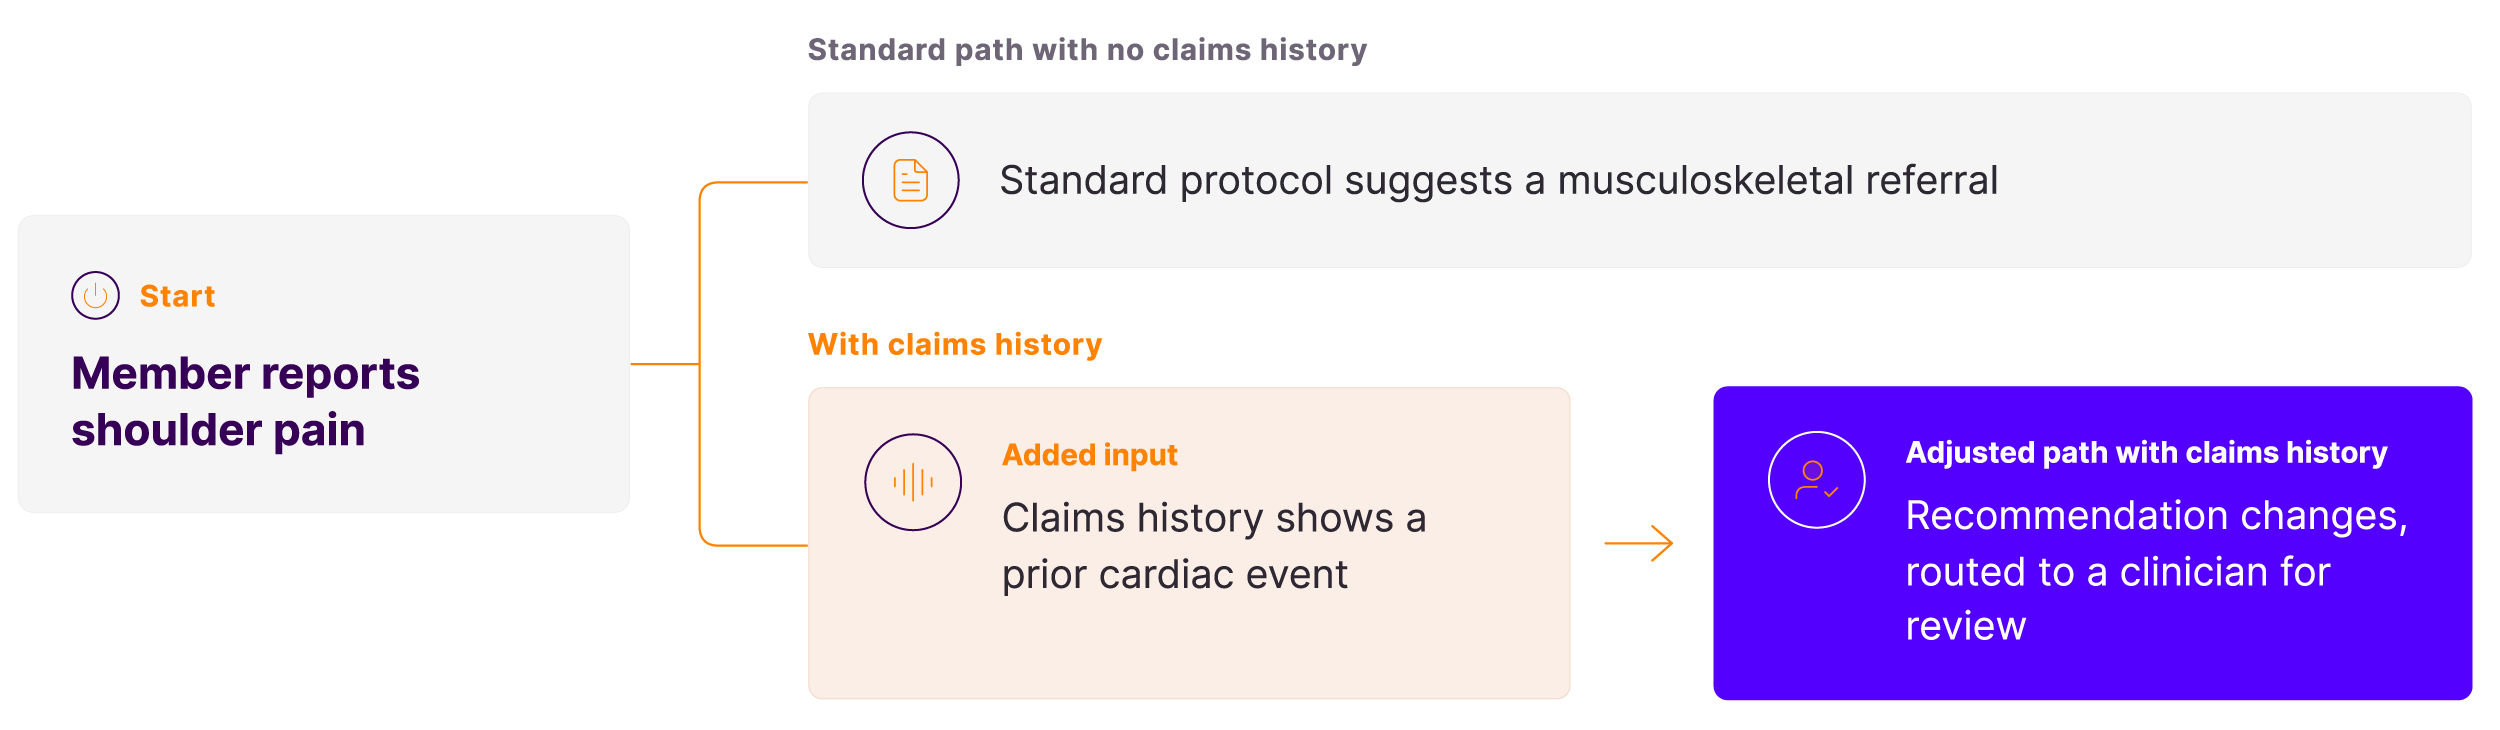Click the peach Added input card background

[x=1188, y=543]
